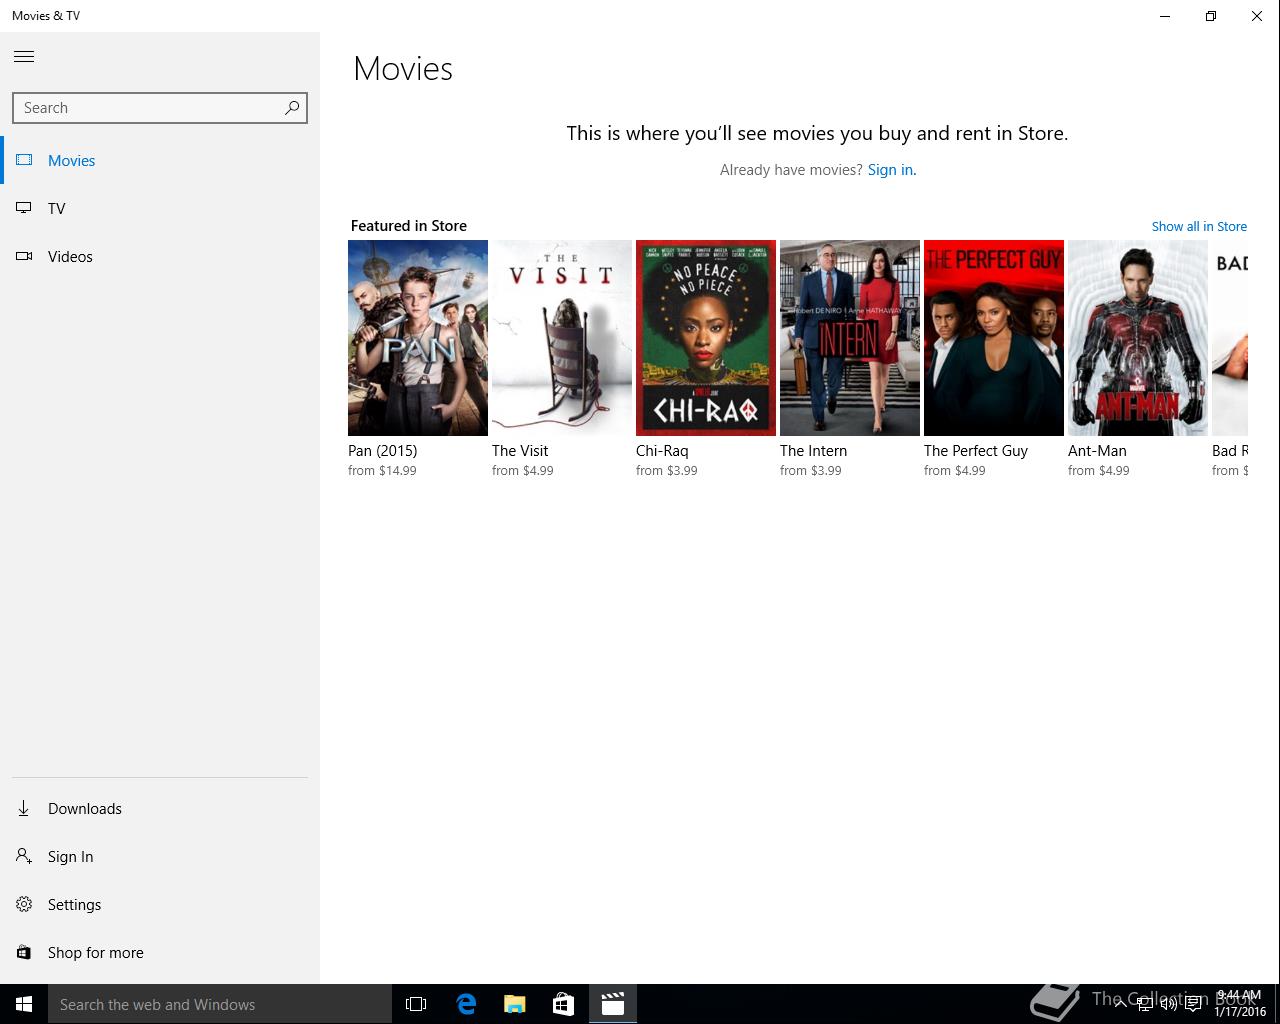Select the Ant-Man title text
Viewport: 1280px width, 1024px height.
point(1097,451)
